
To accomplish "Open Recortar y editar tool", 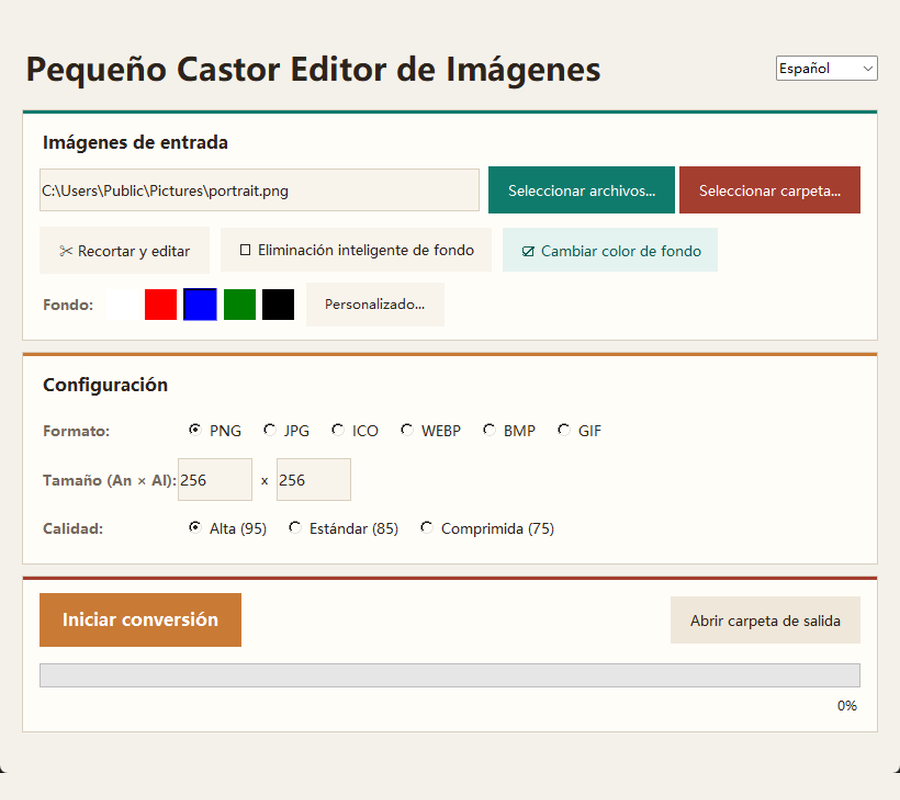I will [125, 250].
